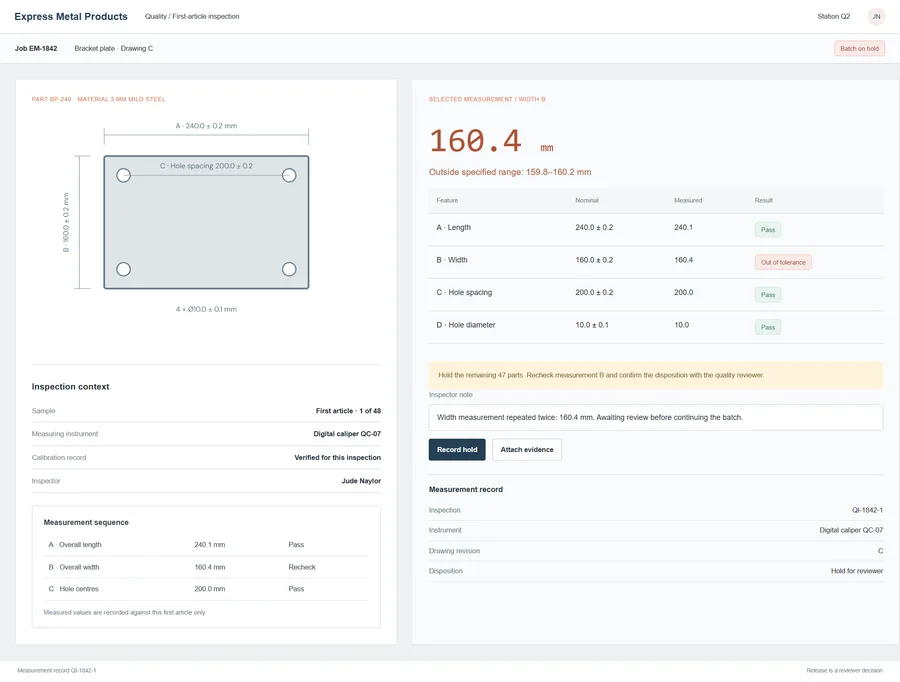Click footer text Measurement record QI-1842-1
This screenshot has width=900, height=682.
pos(57,671)
